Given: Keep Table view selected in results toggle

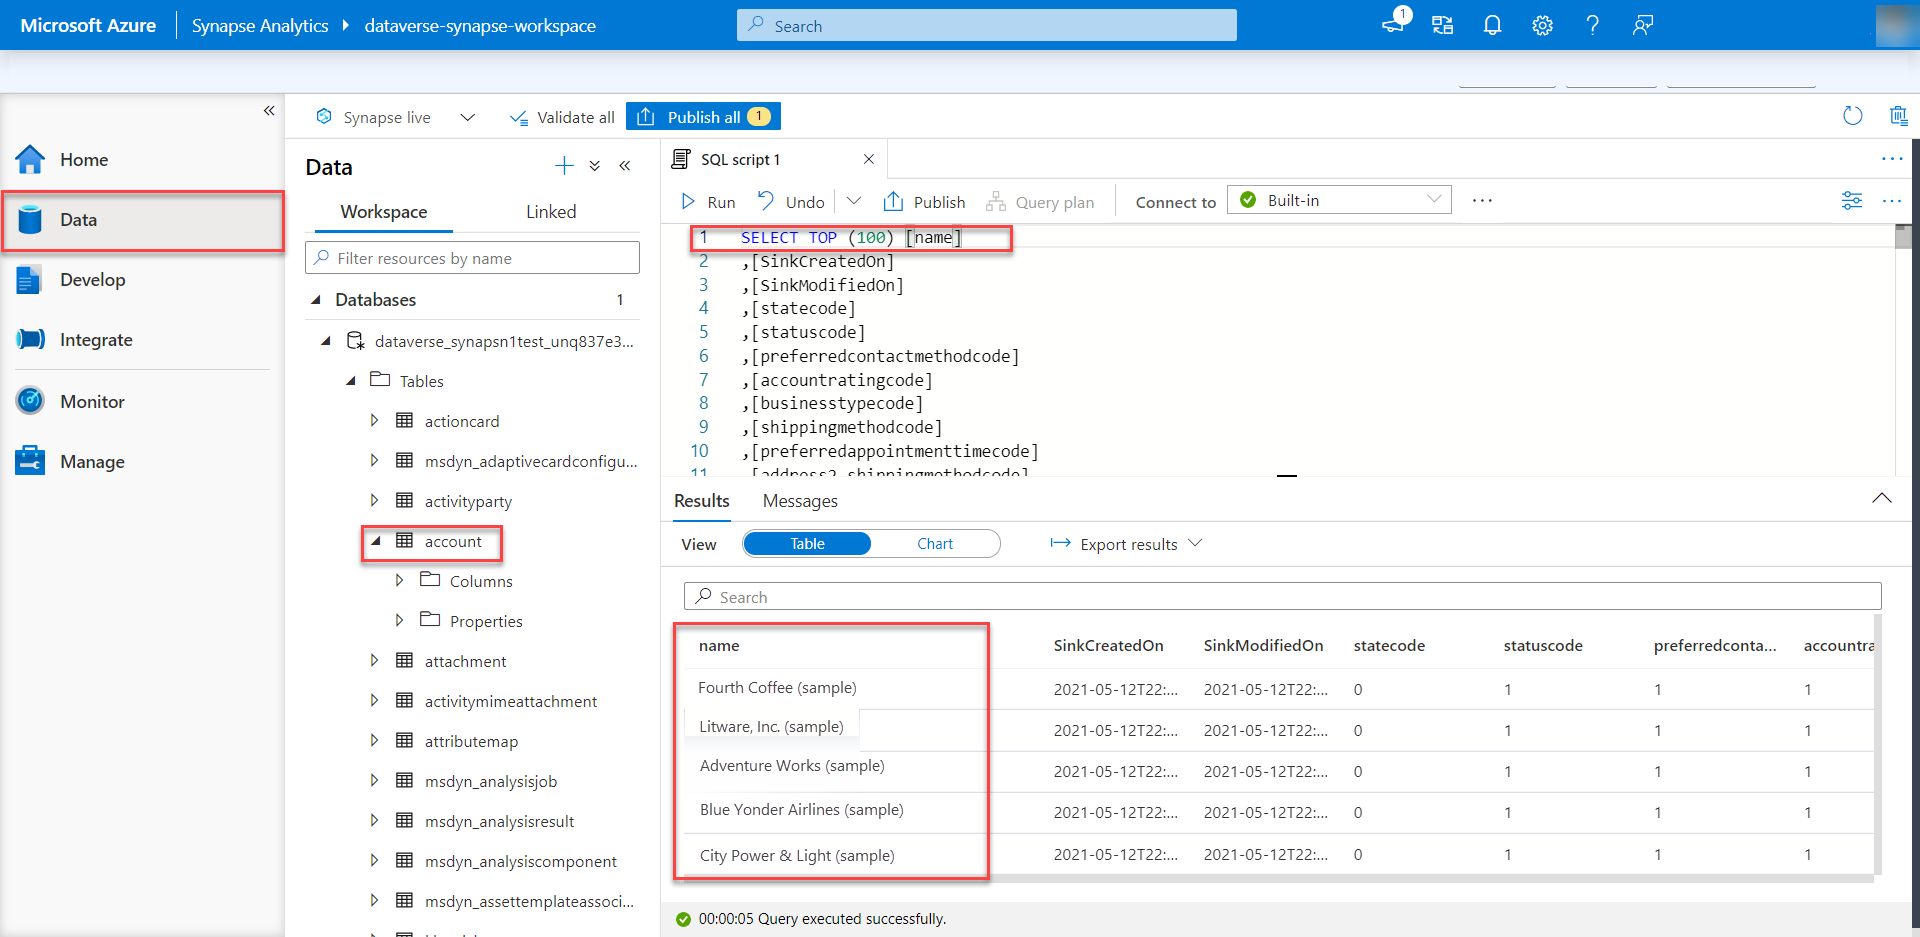Looking at the screenshot, I should point(806,543).
